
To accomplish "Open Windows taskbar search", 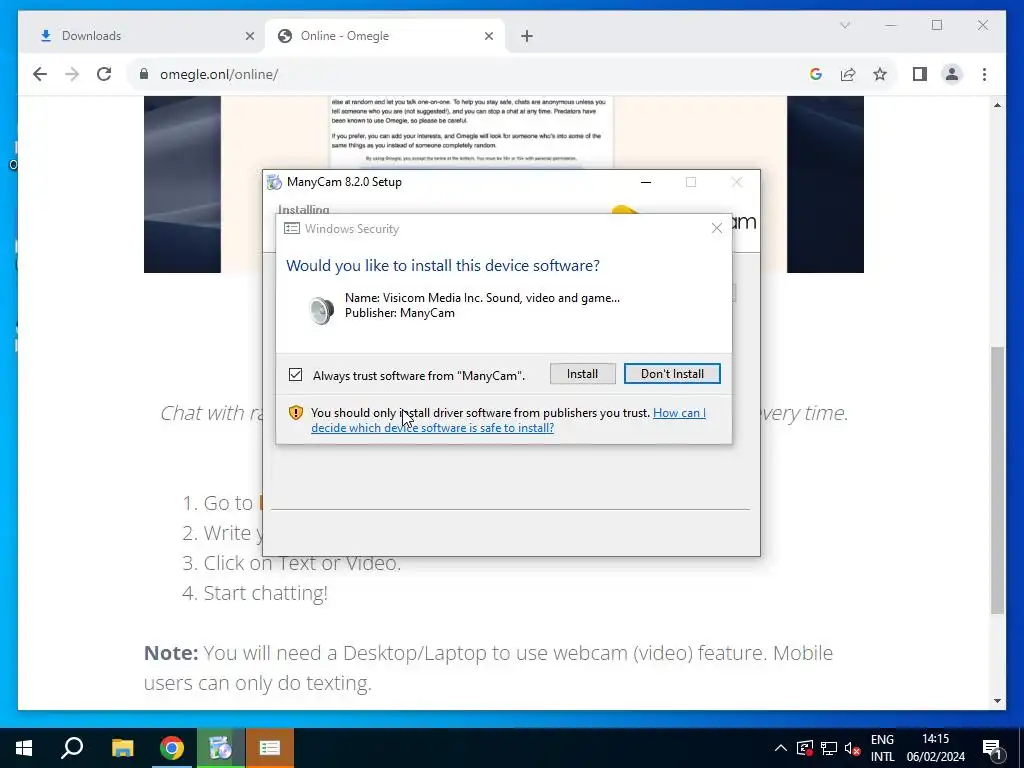I will [x=72, y=748].
